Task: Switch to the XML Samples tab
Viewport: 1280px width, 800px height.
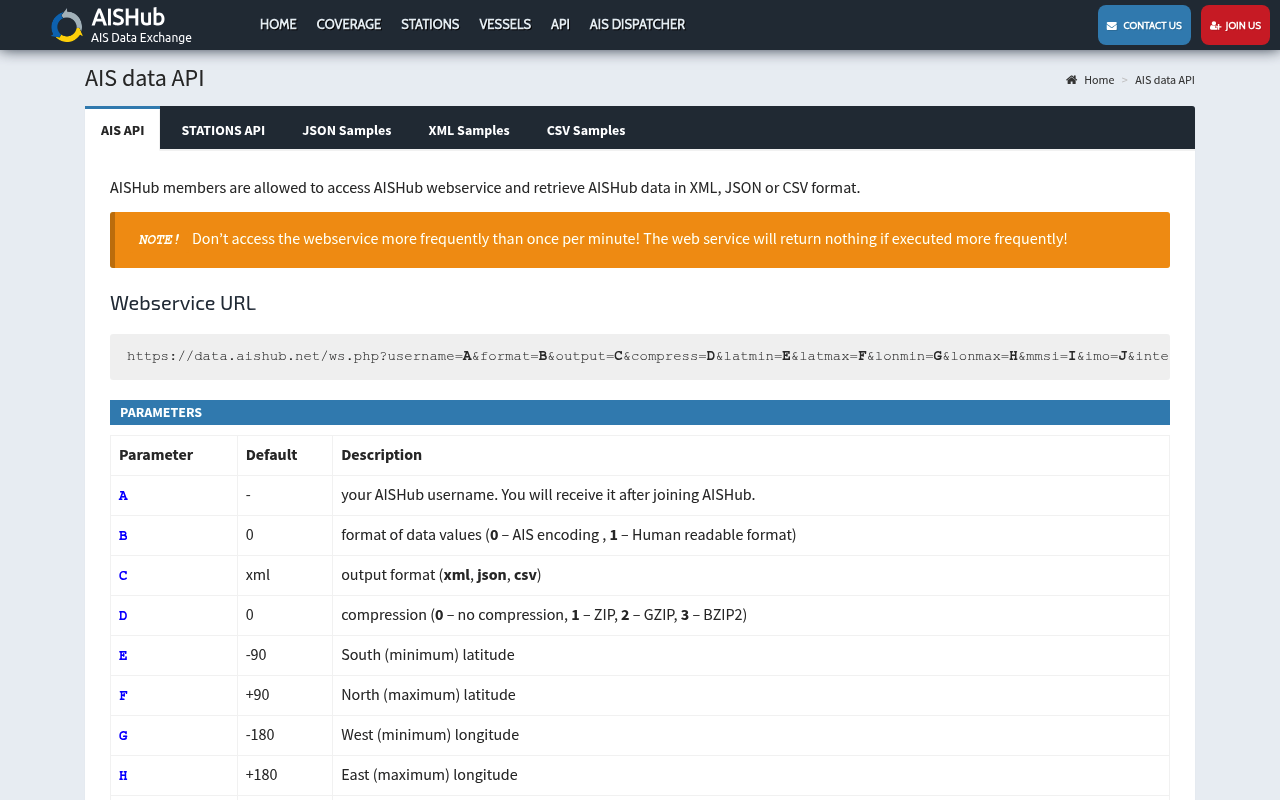Action: point(469,130)
